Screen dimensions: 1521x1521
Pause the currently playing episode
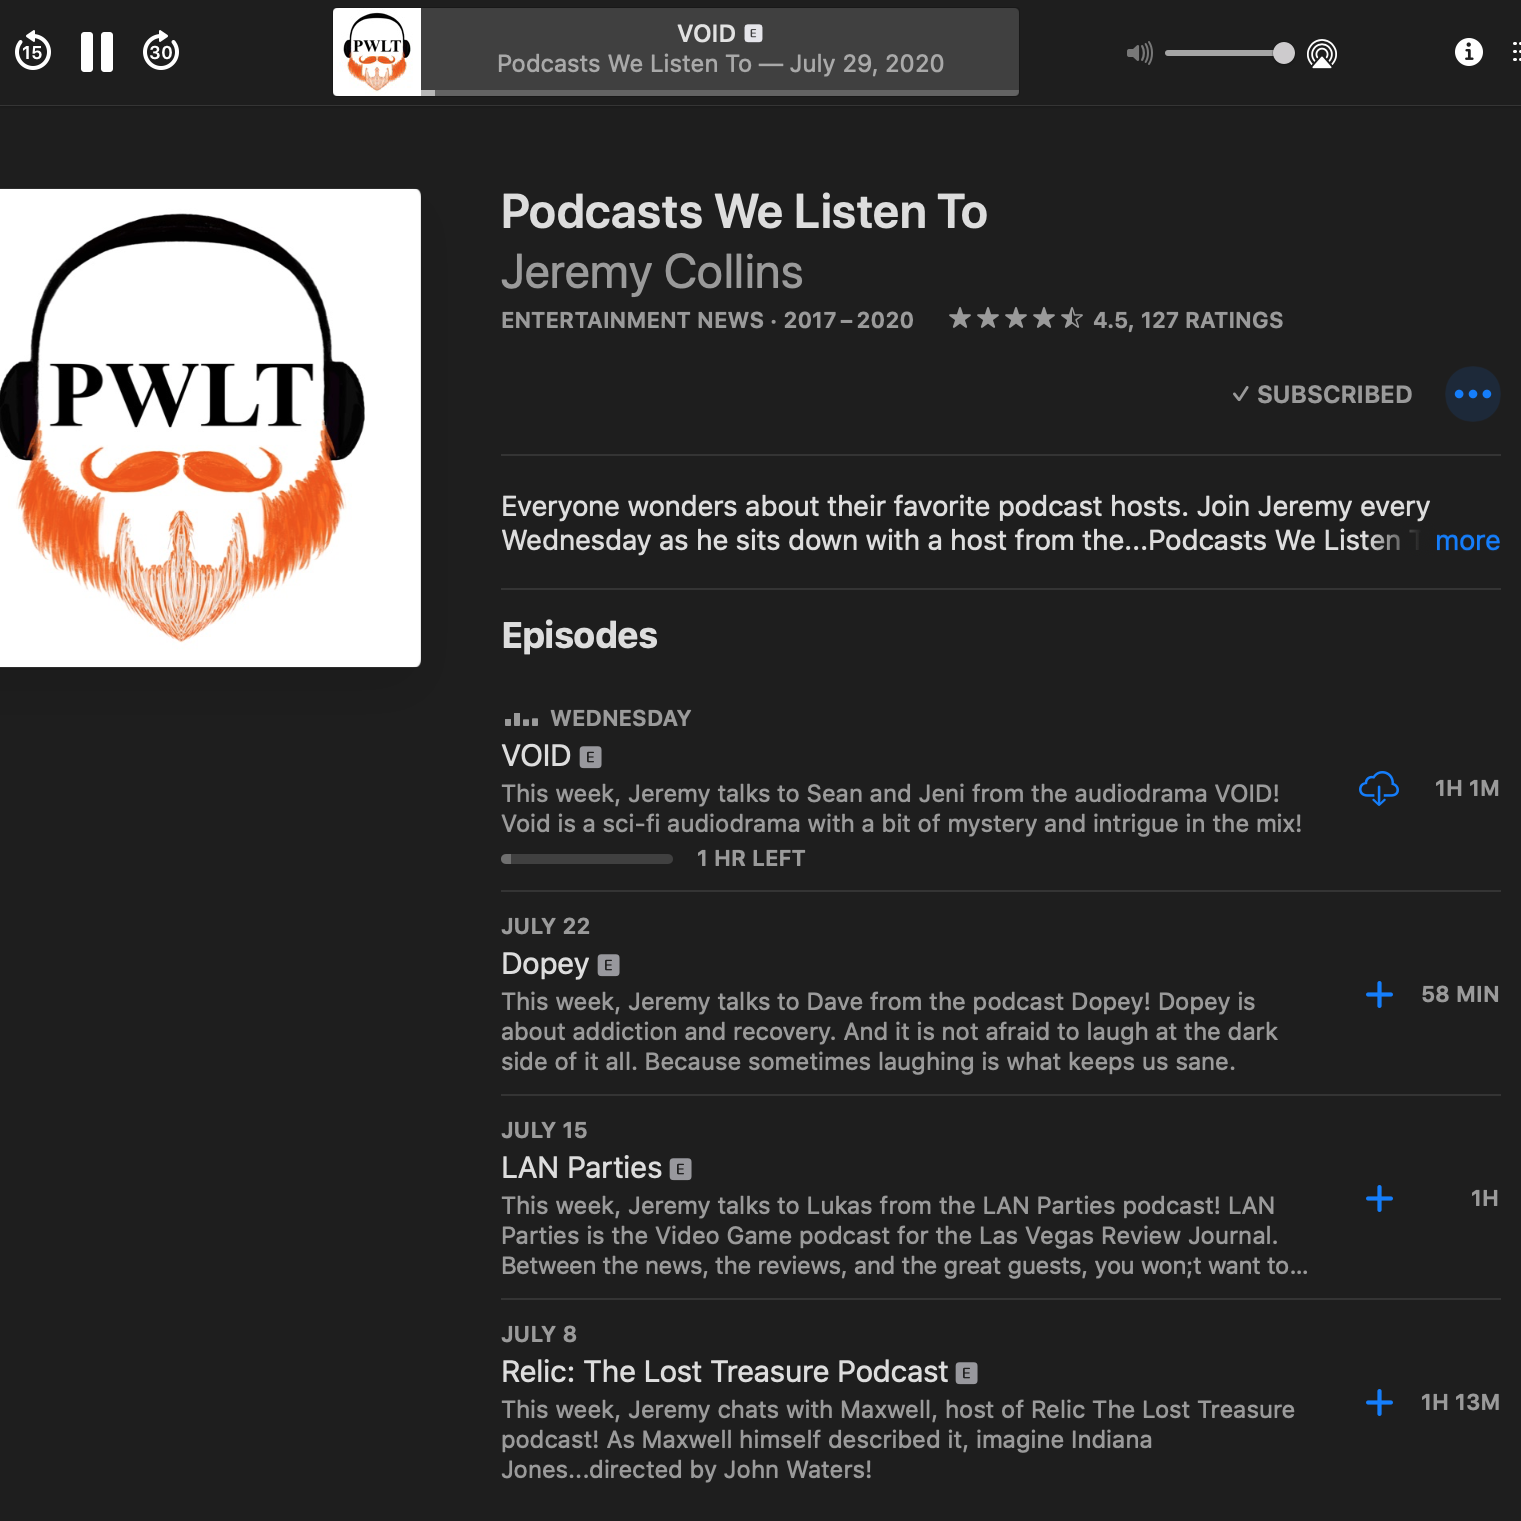tap(97, 51)
